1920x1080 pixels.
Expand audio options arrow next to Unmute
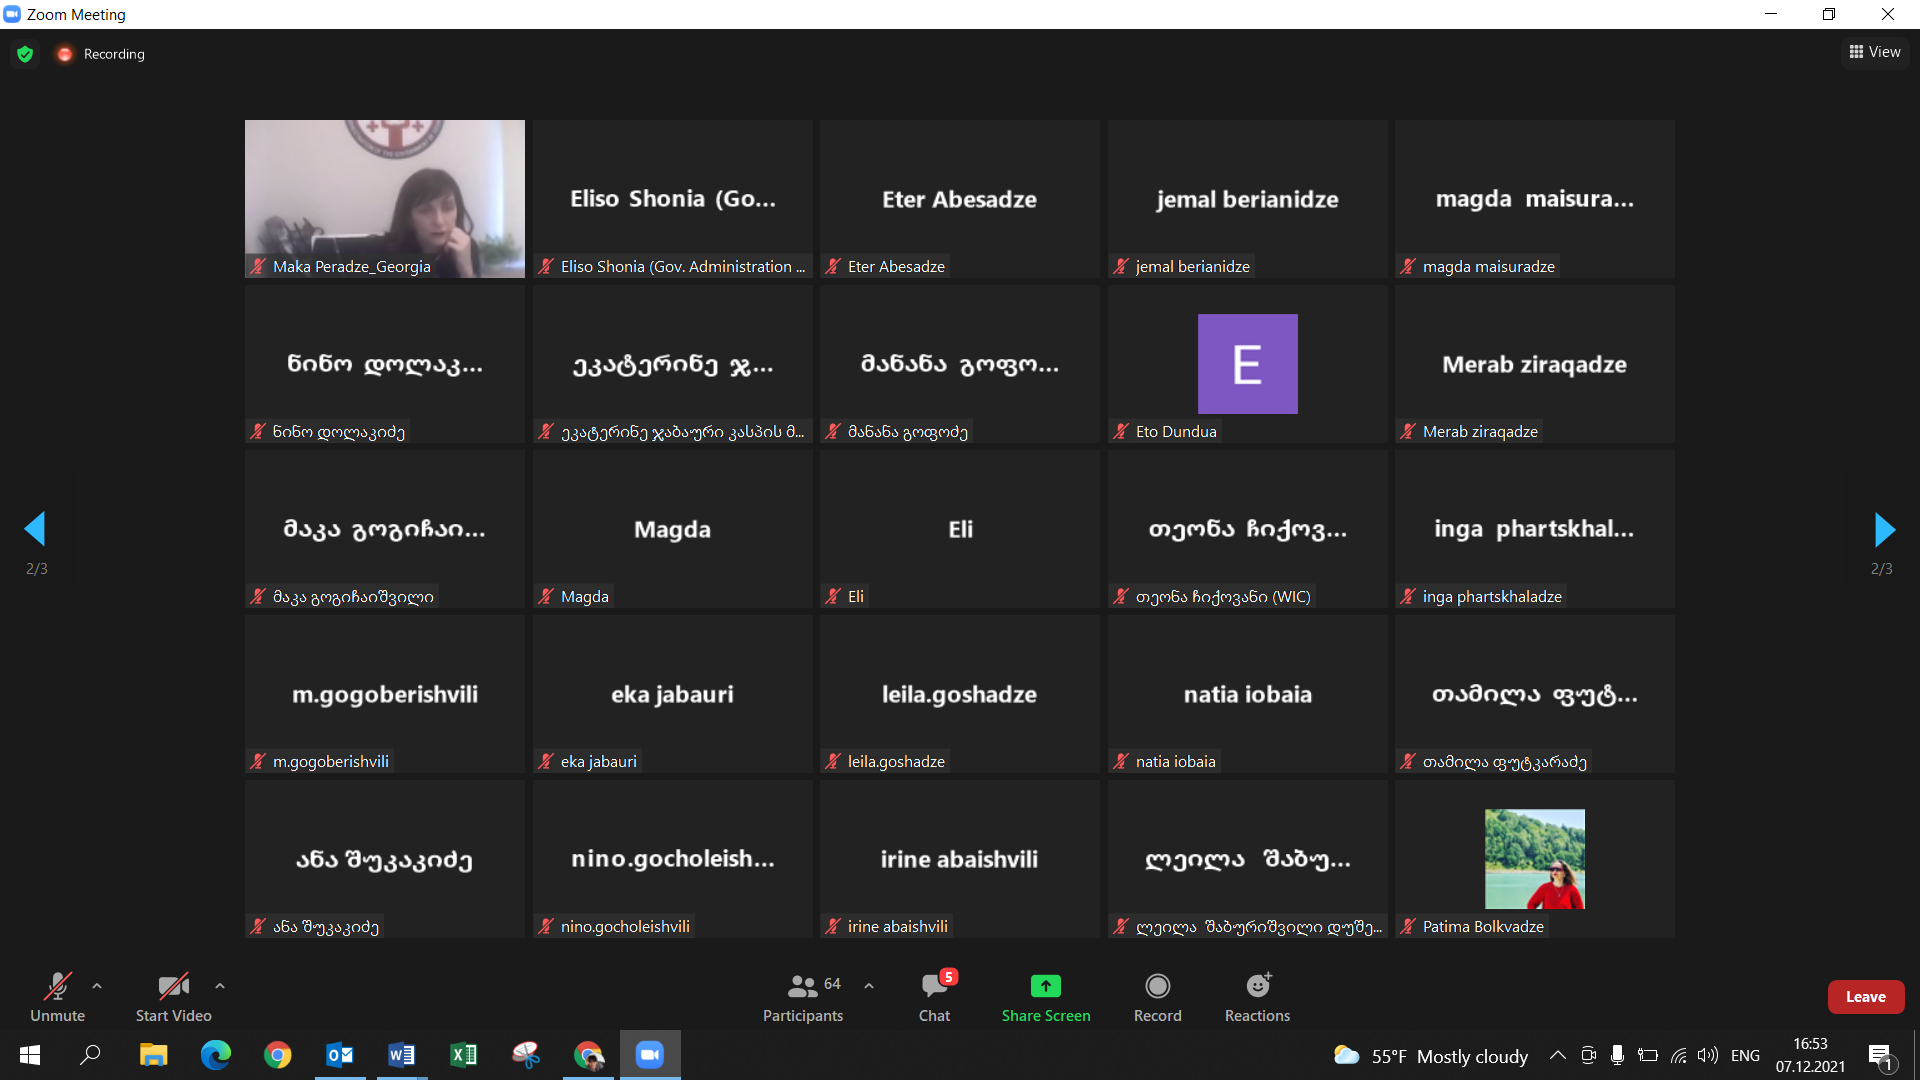tap(97, 986)
